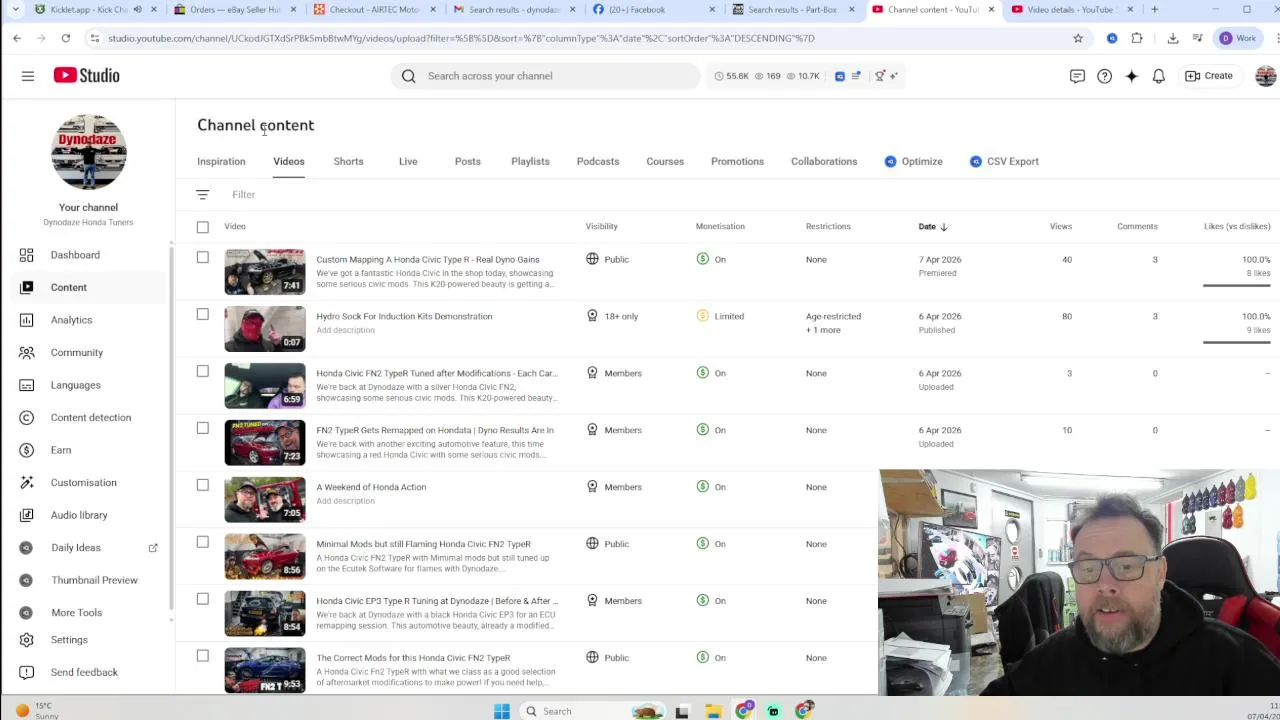Open the 18+ only visibility of Hydro Sock

point(612,316)
